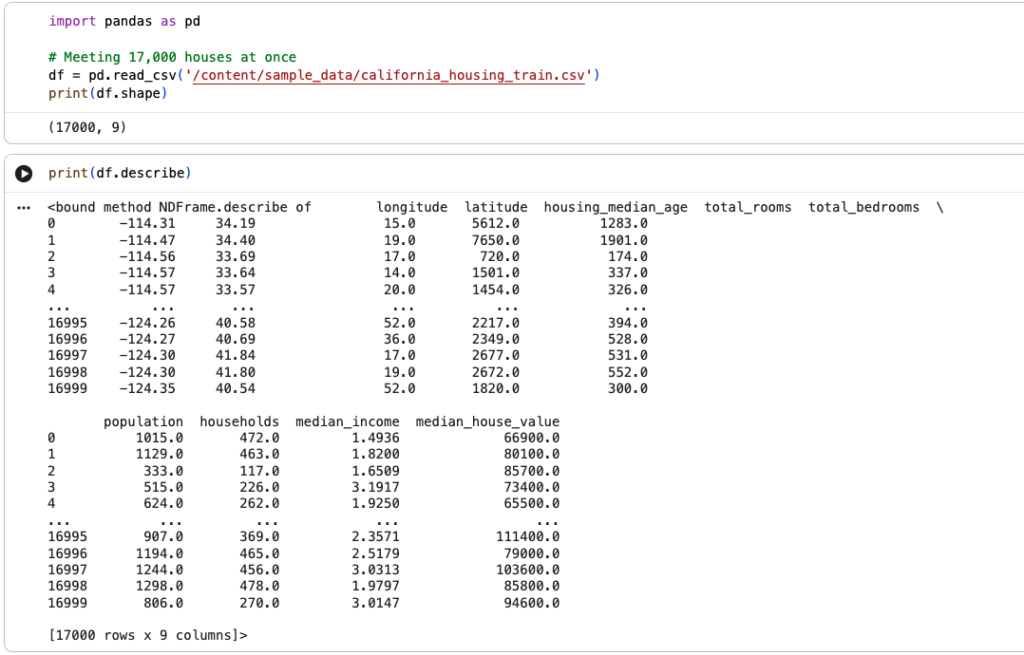
Task: Select the median income 3.1917
Action: [x=376, y=488]
